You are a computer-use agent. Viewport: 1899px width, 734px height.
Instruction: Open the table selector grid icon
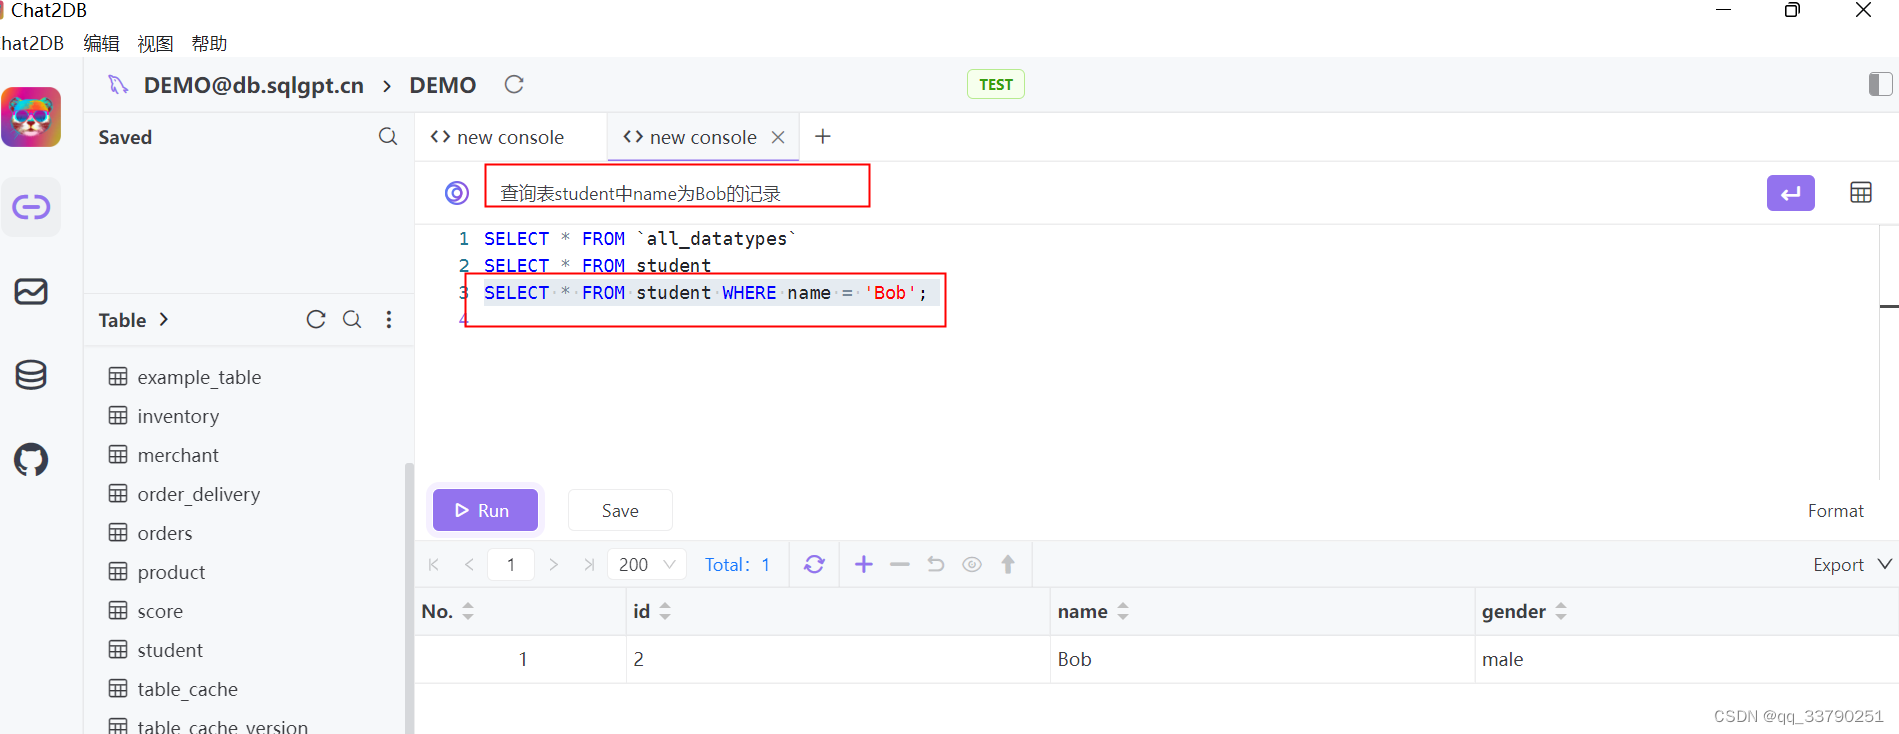[x=1861, y=193]
